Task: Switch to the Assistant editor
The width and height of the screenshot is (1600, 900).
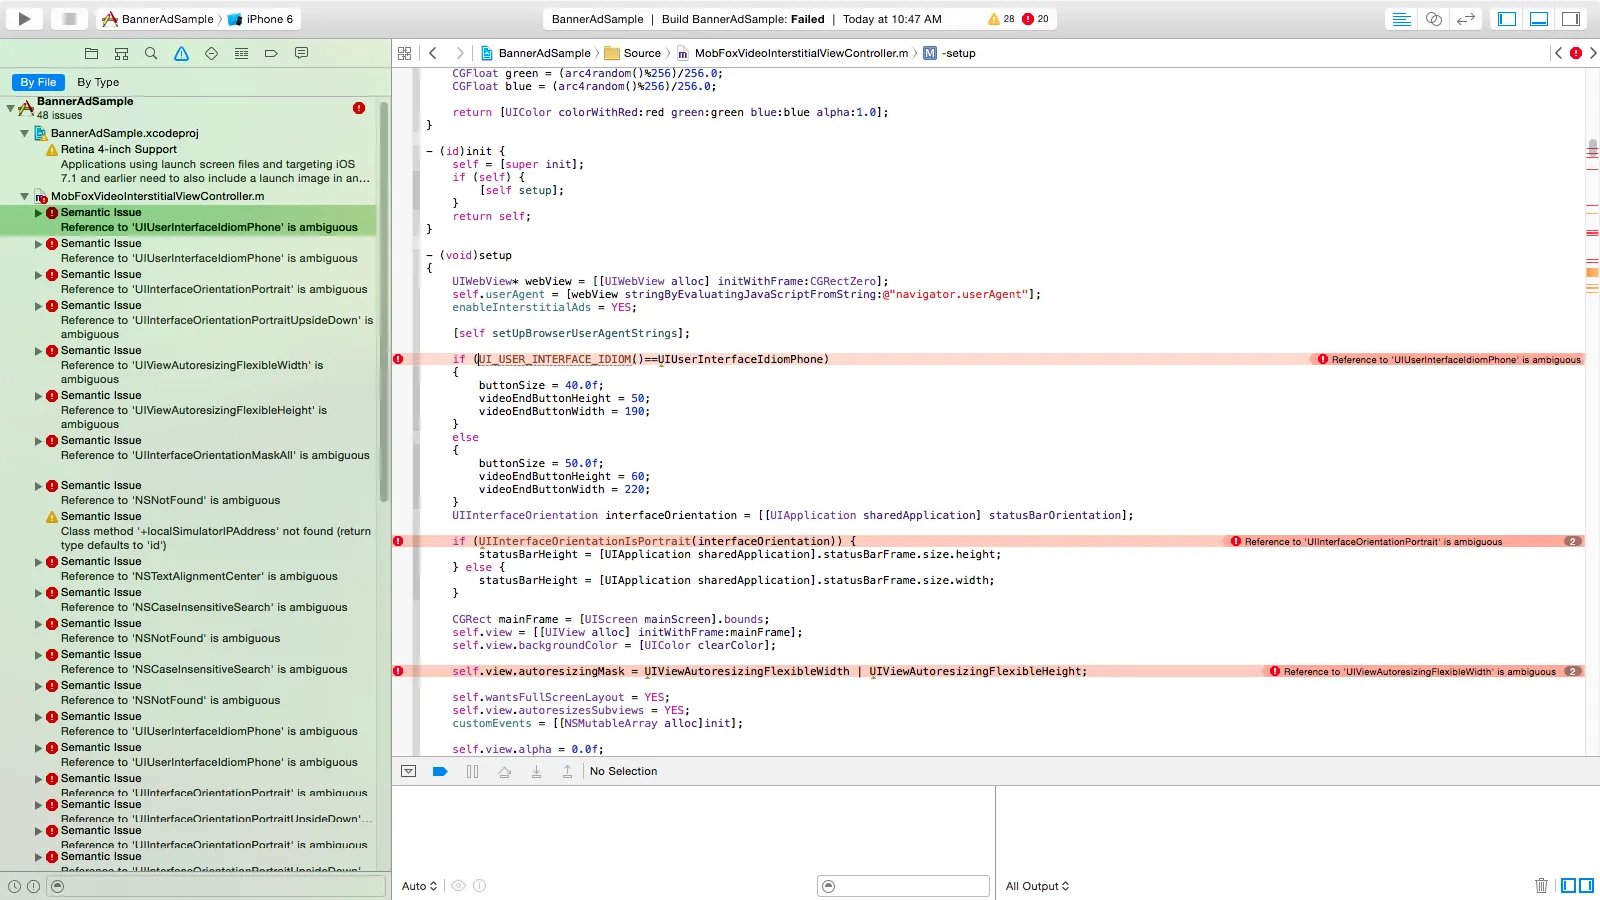Action: [1433, 19]
